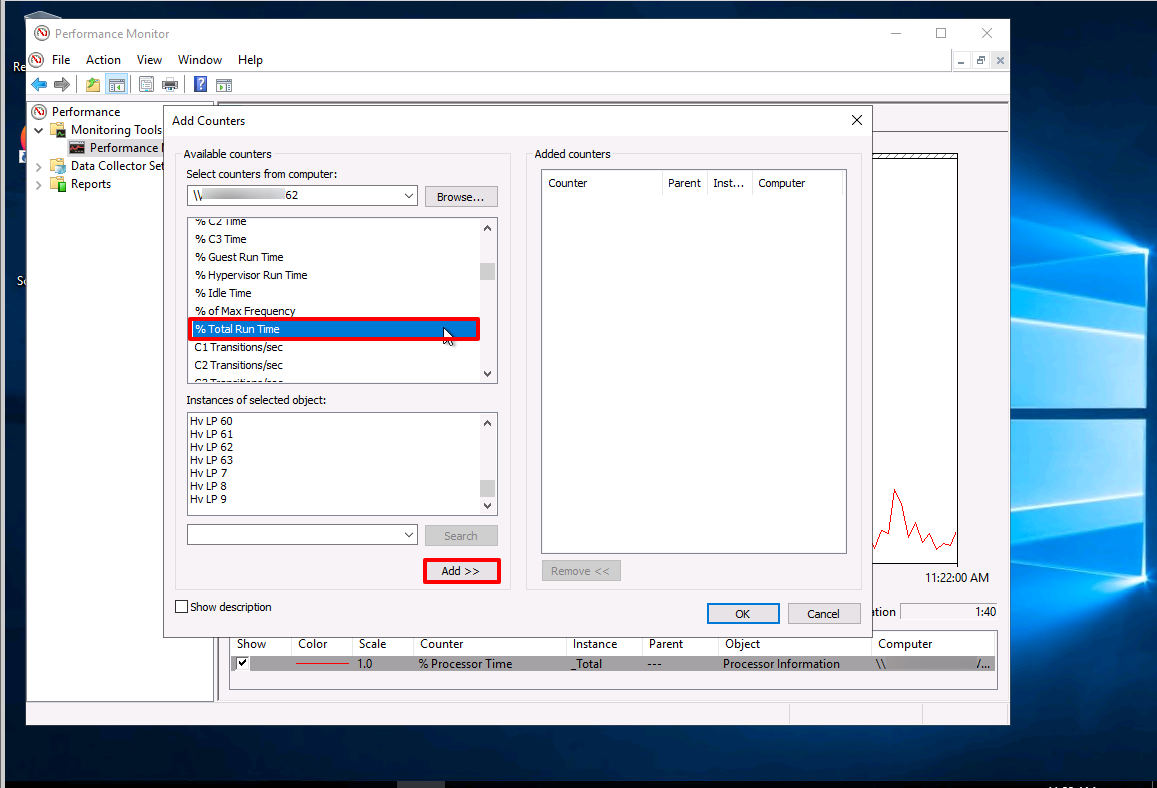
Task: Open the View menu
Action: click(x=149, y=60)
